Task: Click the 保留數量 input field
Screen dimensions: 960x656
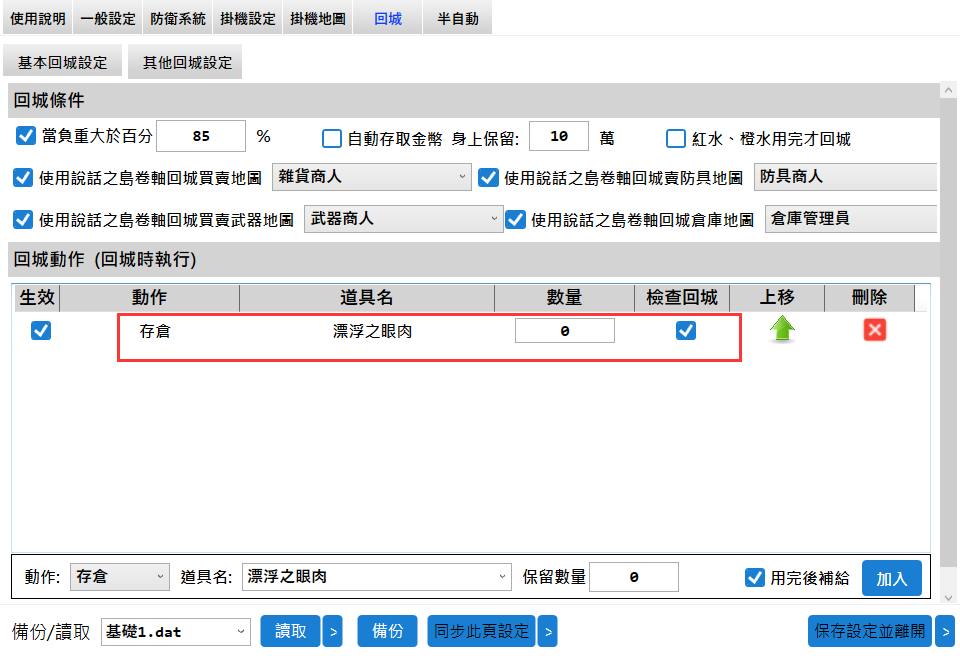Action: (x=634, y=577)
